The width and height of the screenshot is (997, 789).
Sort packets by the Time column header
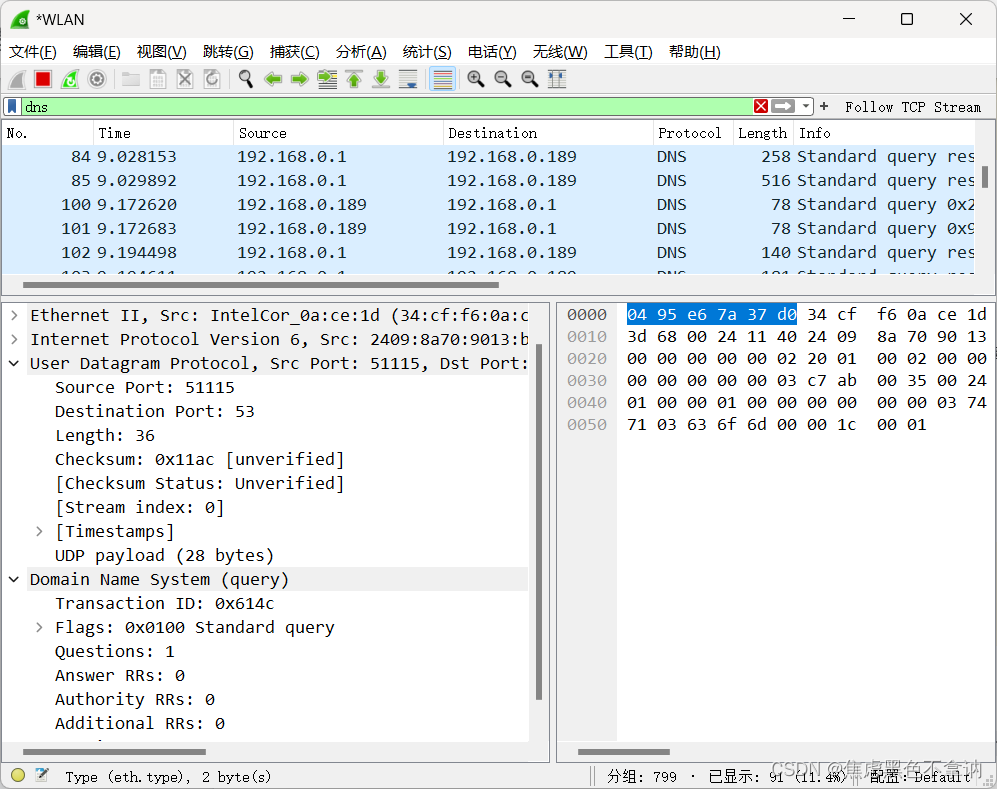click(x=163, y=133)
